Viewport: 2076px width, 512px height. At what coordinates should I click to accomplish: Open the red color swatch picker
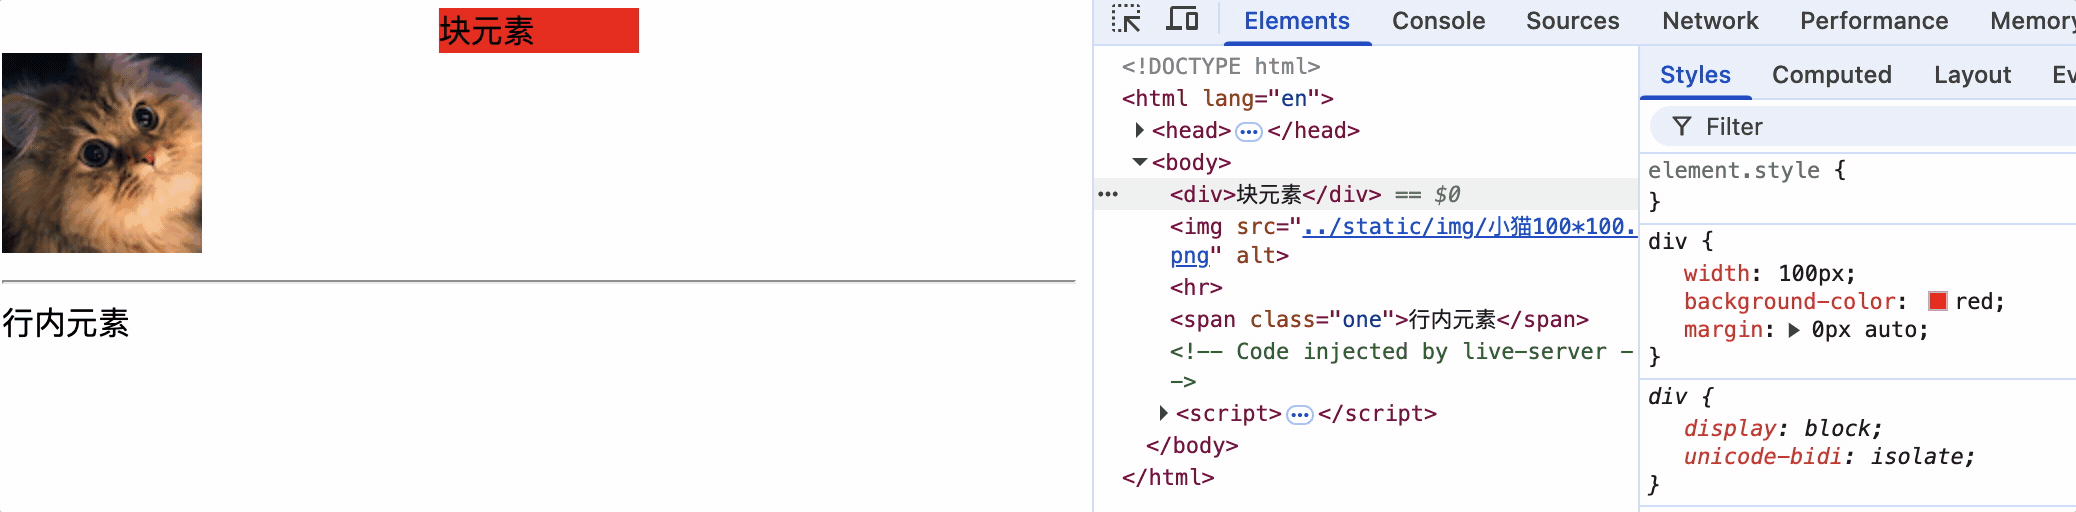tap(1938, 301)
